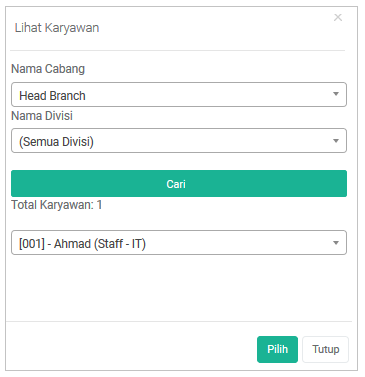Close the Lihat Karyawan dialog with X icon
This screenshot has width=365, height=377.
click(338, 18)
